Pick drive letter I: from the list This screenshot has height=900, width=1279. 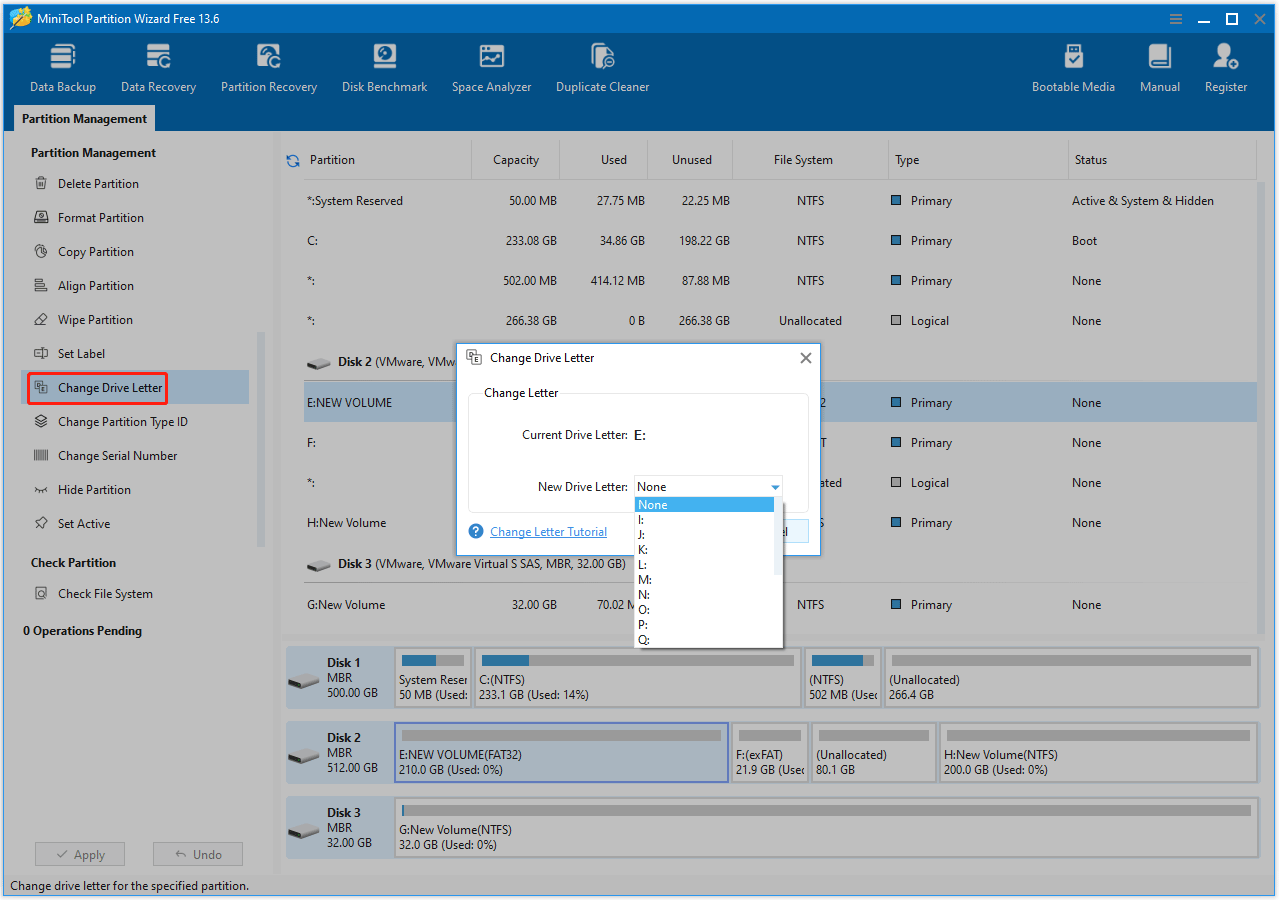[x=704, y=520]
